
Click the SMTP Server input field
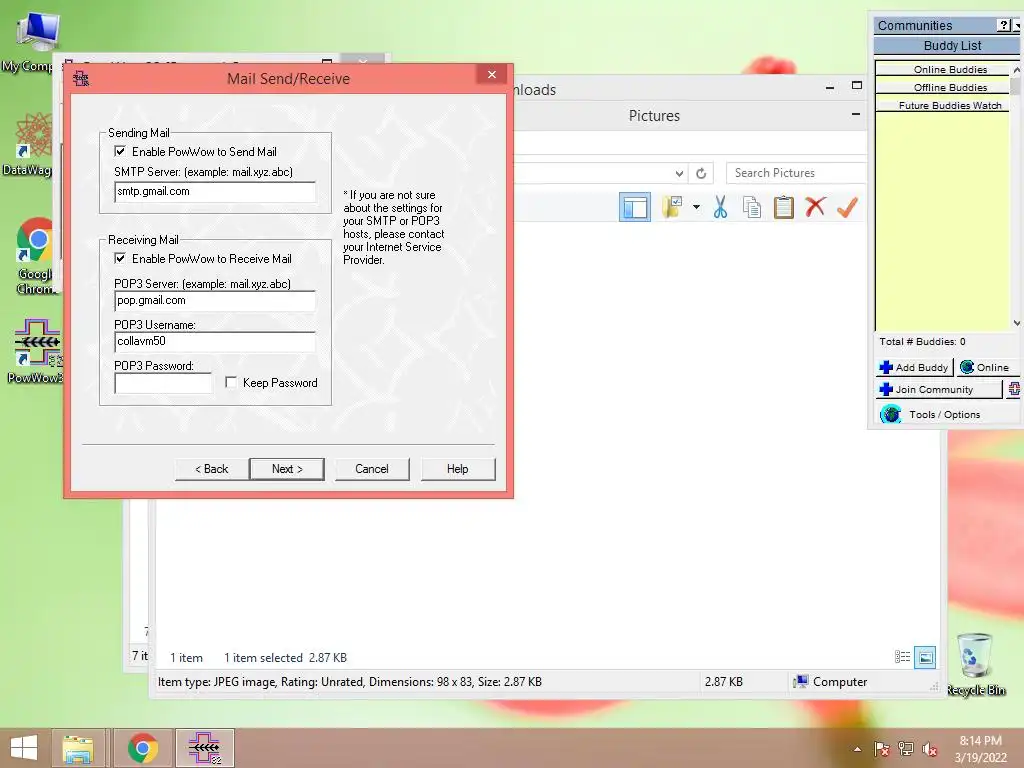(x=215, y=192)
